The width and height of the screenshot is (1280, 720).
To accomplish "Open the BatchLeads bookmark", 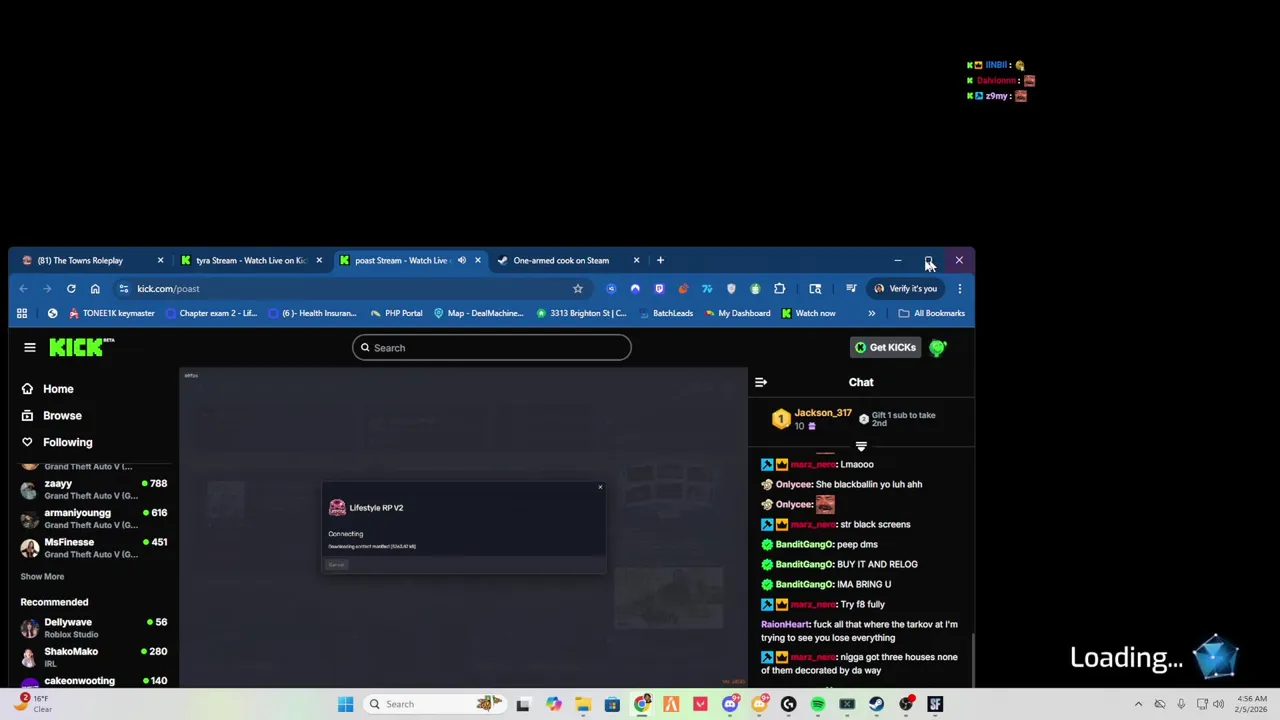I will [665, 313].
